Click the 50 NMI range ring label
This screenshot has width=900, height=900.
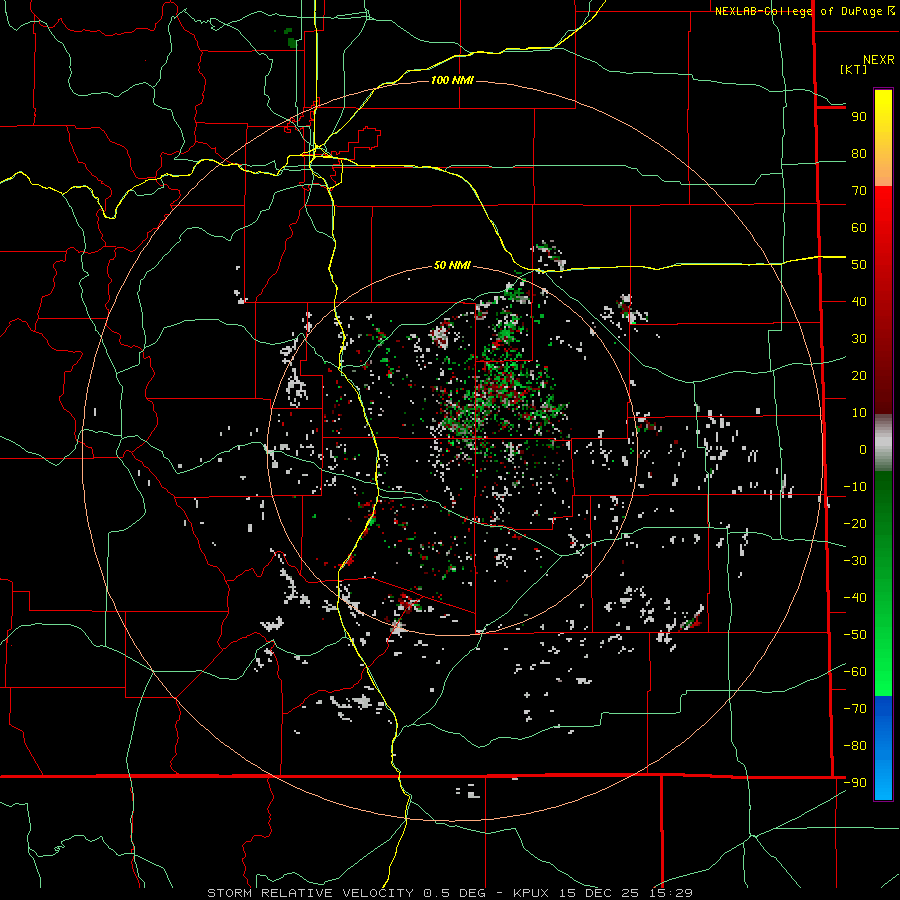(x=452, y=265)
